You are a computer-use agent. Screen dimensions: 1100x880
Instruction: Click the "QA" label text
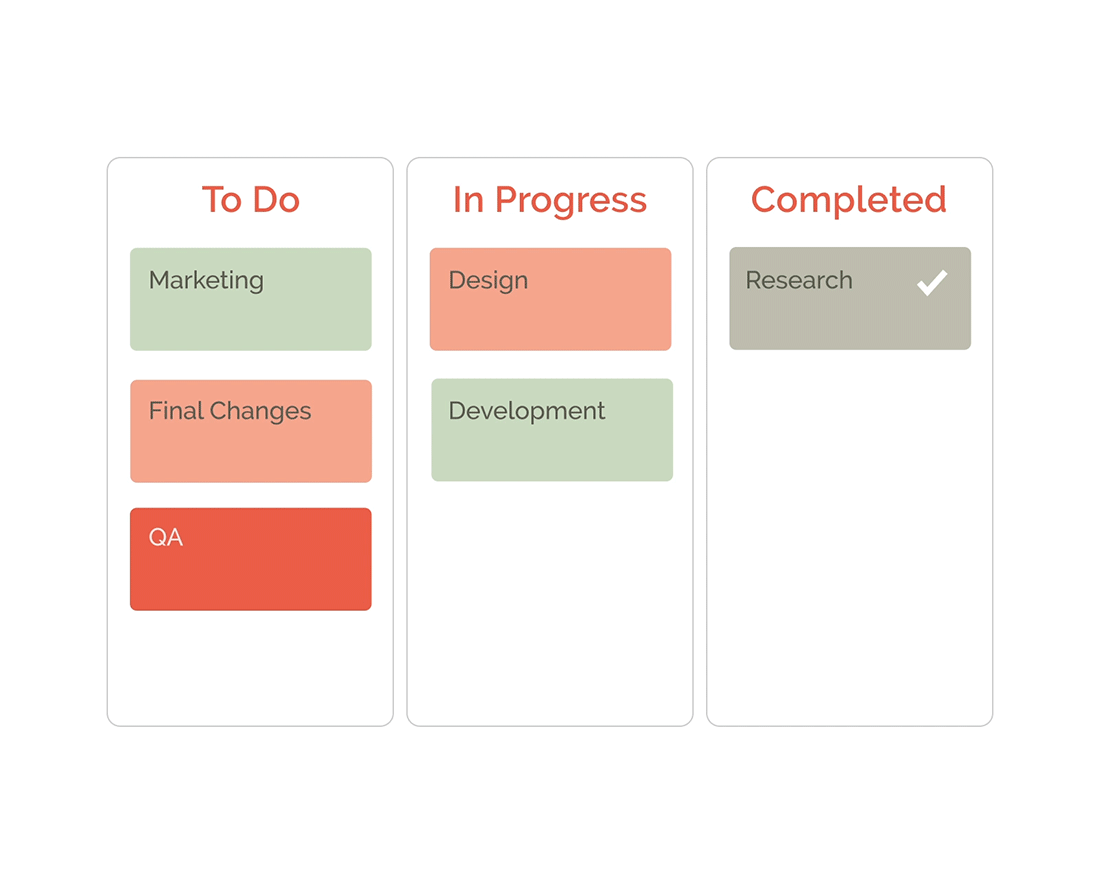click(166, 537)
